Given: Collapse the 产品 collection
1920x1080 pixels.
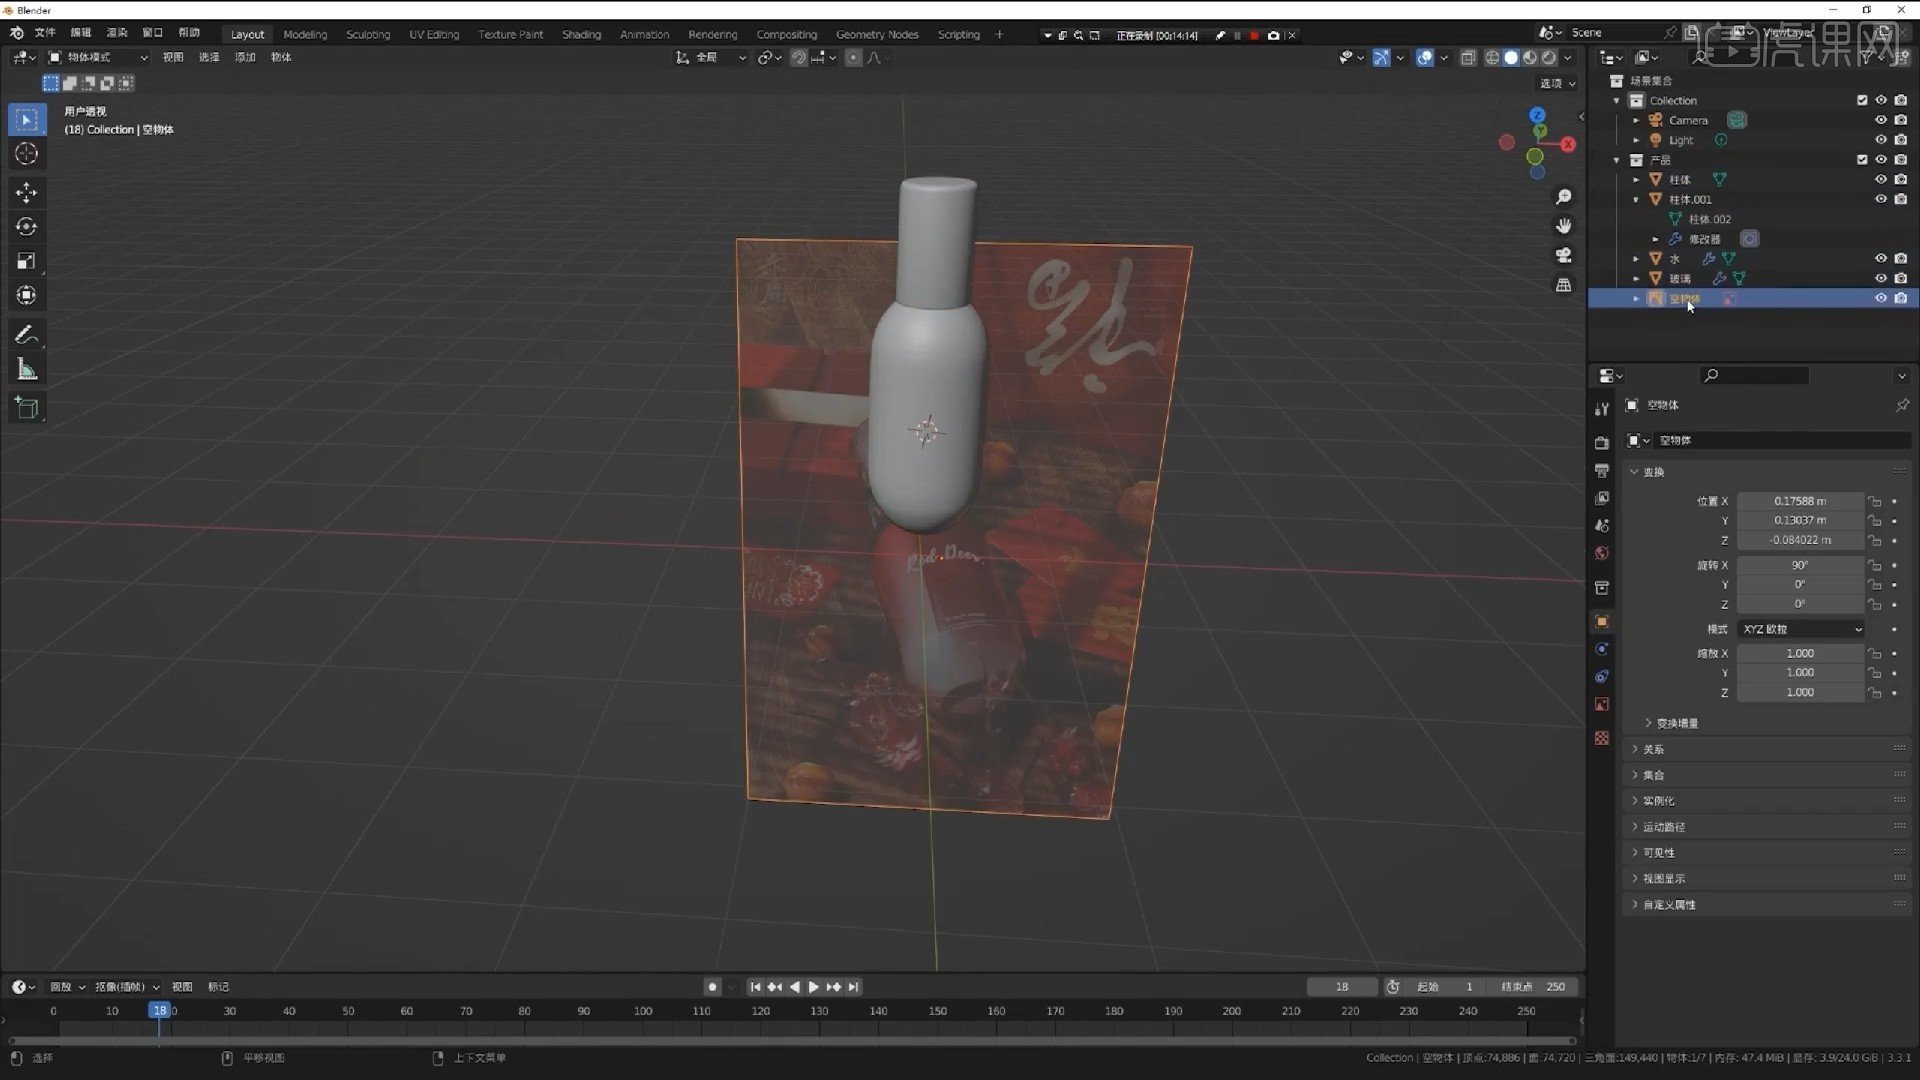Looking at the screenshot, I should [x=1617, y=160].
